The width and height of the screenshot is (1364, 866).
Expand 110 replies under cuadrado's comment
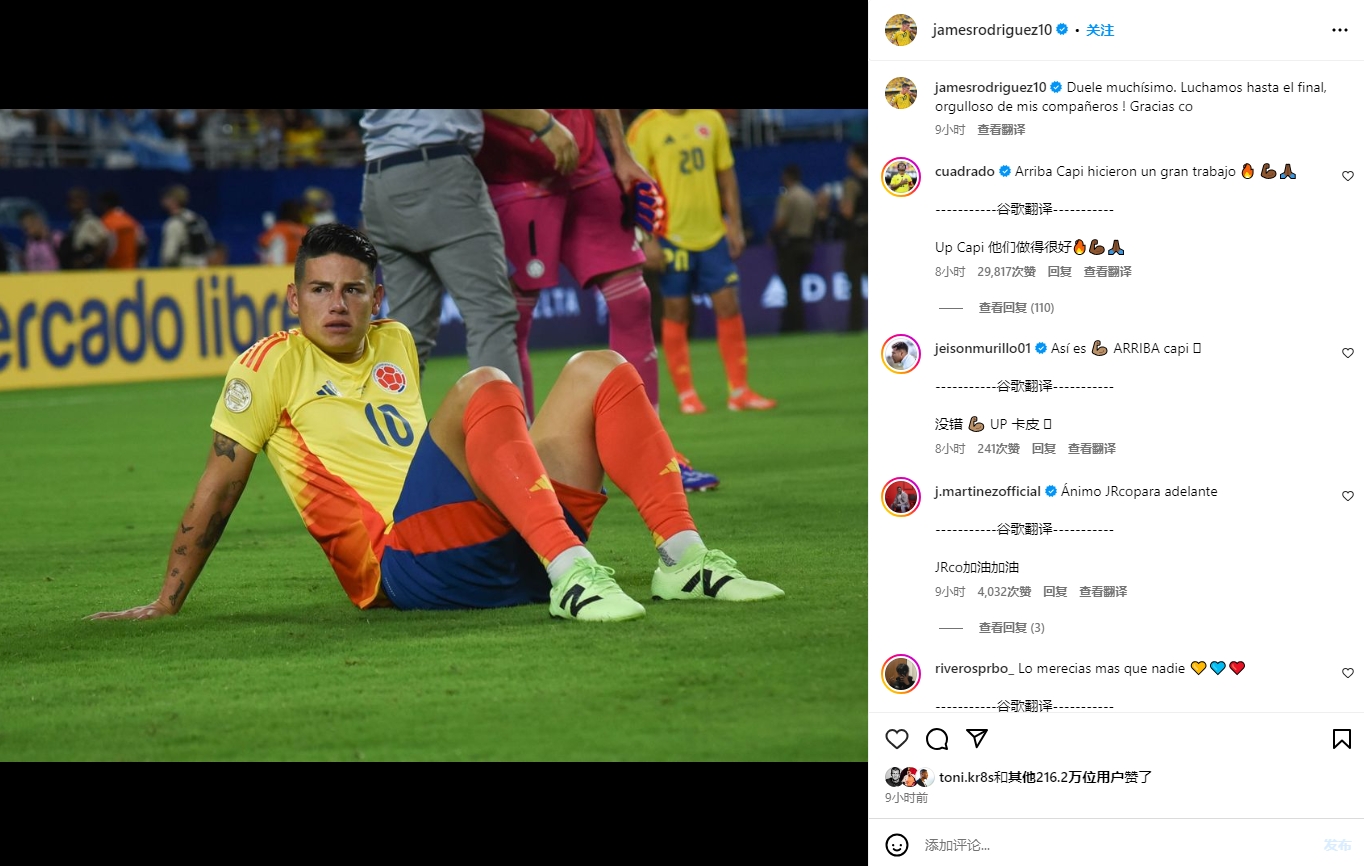click(x=1016, y=308)
